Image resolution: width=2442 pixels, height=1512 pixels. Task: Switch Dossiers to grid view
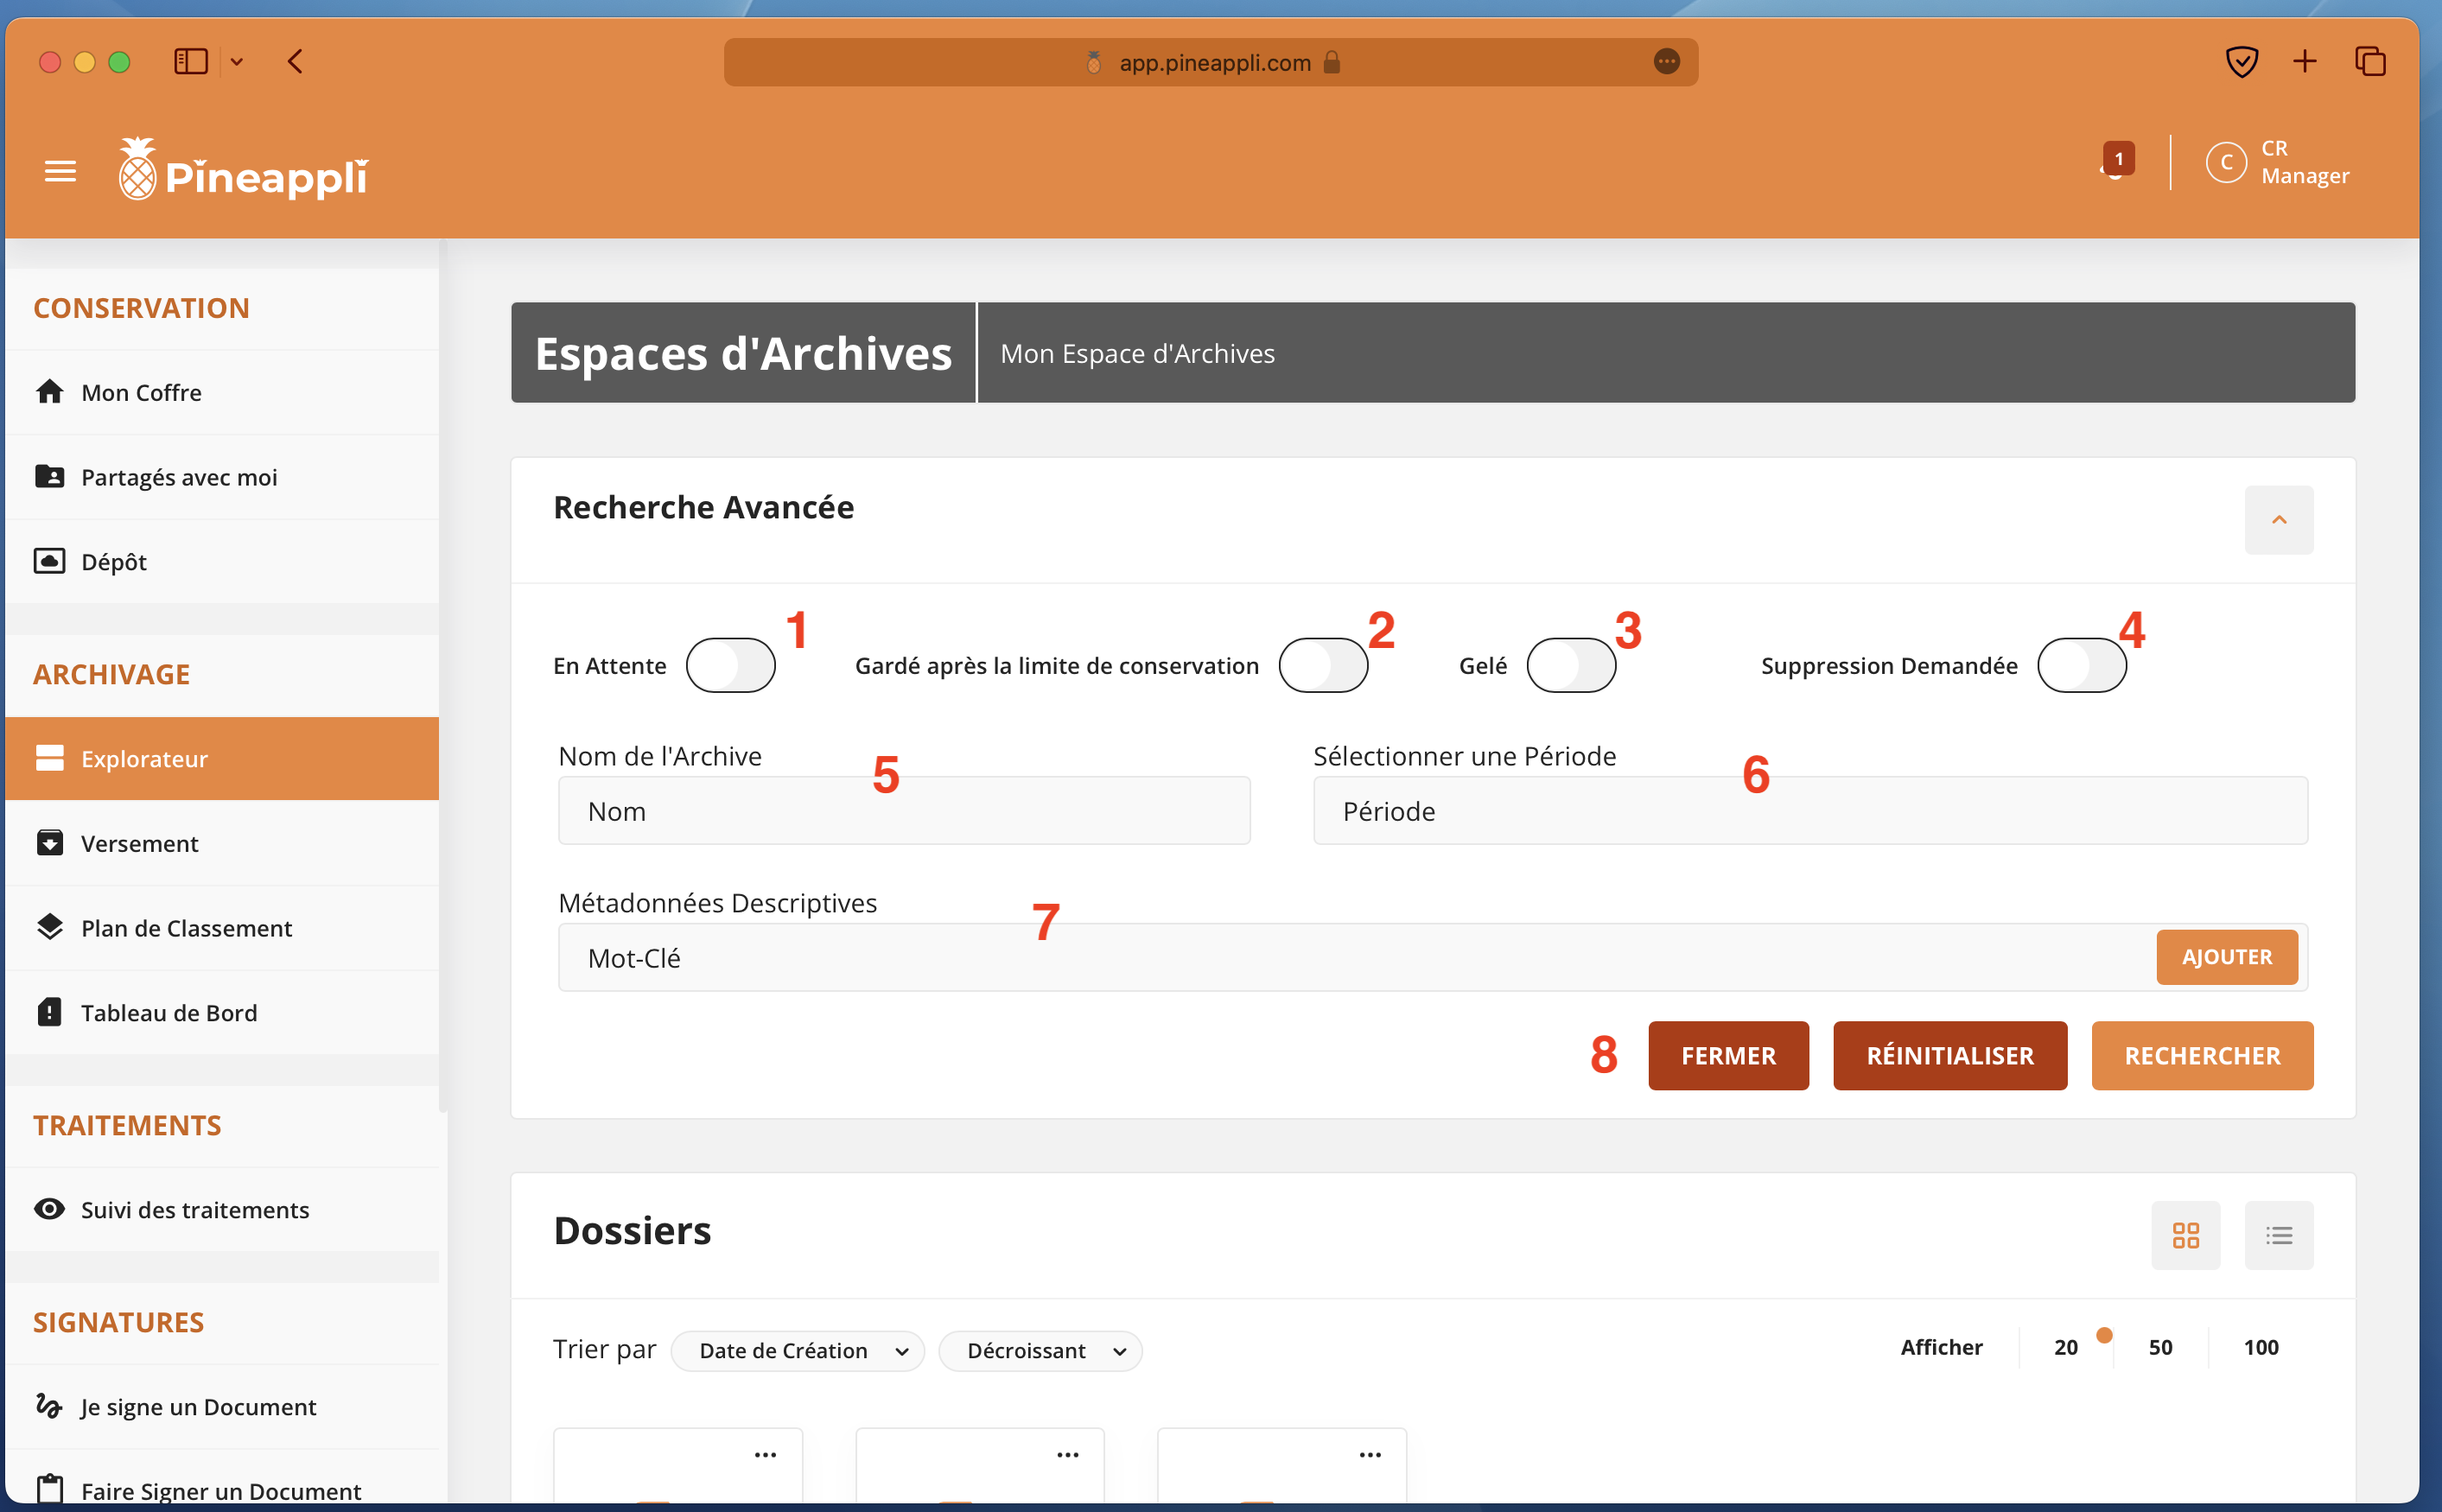2185,1235
